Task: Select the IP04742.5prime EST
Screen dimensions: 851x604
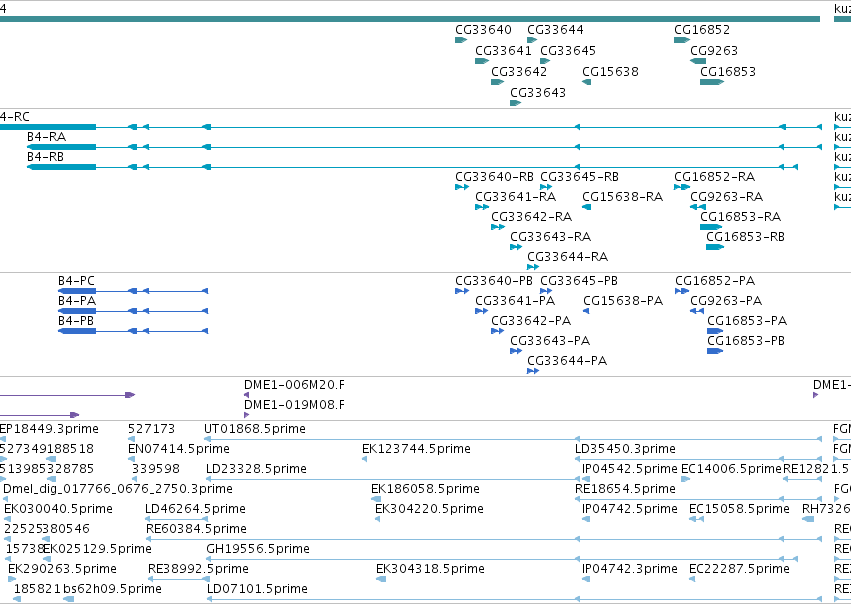Action: click(x=586, y=519)
